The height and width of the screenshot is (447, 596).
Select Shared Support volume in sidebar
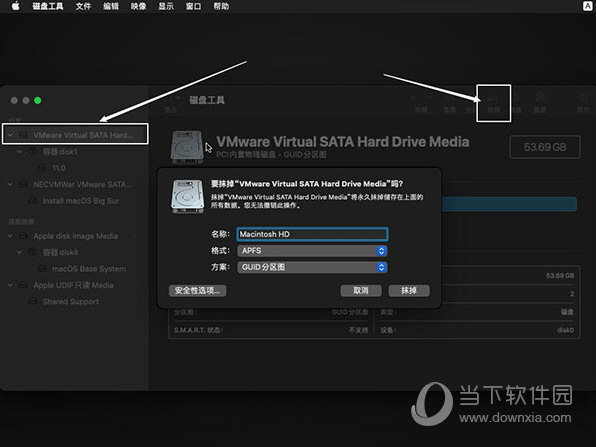(x=71, y=301)
